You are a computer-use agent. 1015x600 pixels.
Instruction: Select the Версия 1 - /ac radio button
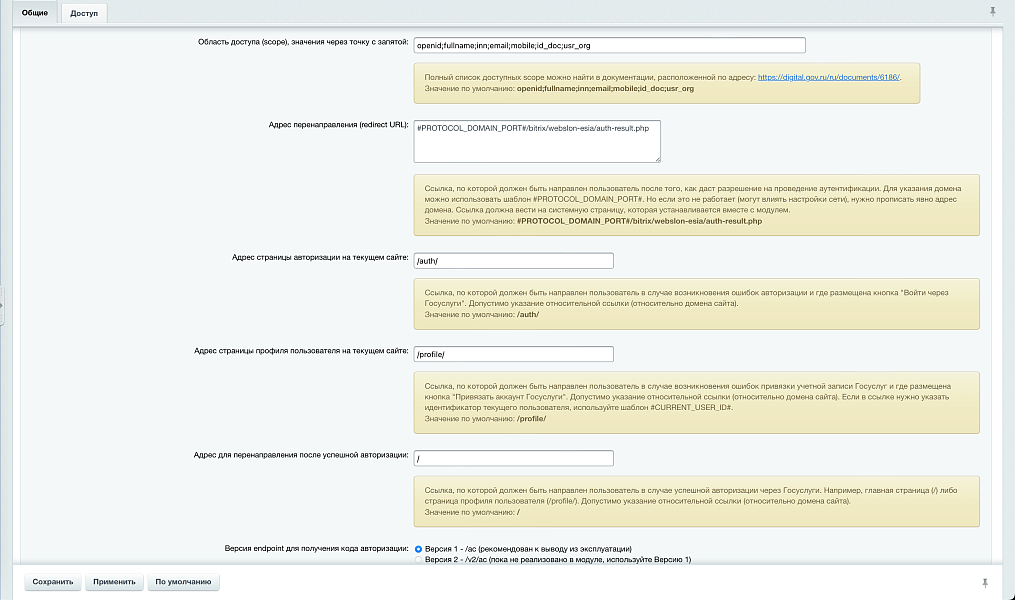click(419, 549)
